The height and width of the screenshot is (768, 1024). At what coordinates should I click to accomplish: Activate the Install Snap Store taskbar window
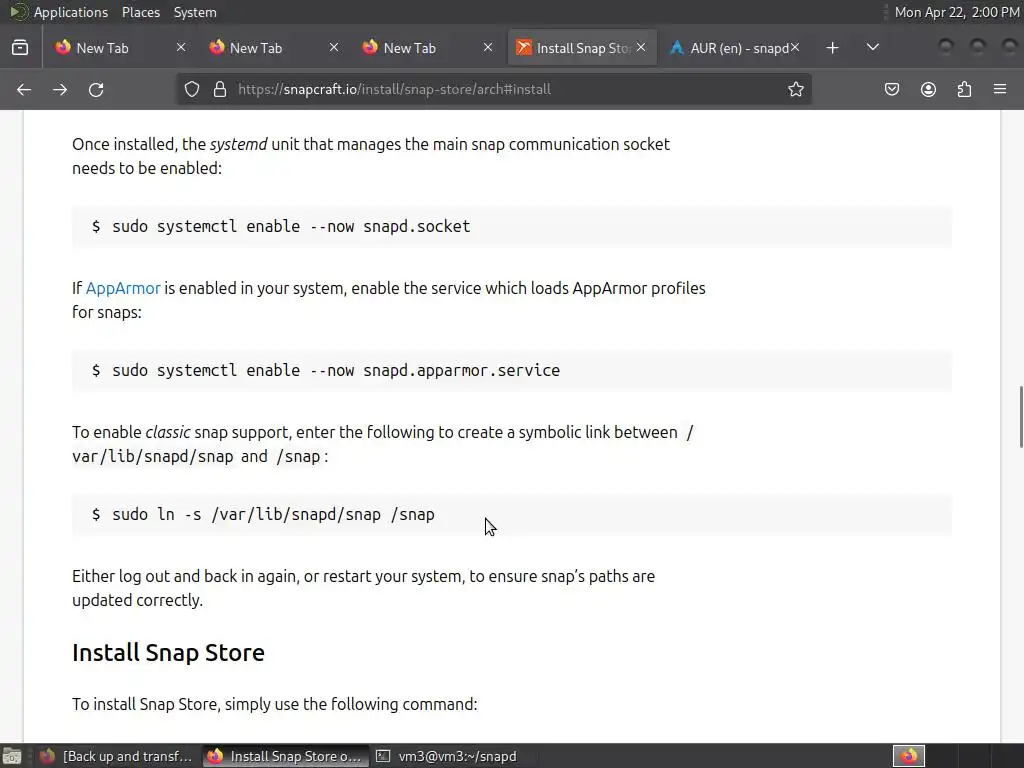(285, 756)
